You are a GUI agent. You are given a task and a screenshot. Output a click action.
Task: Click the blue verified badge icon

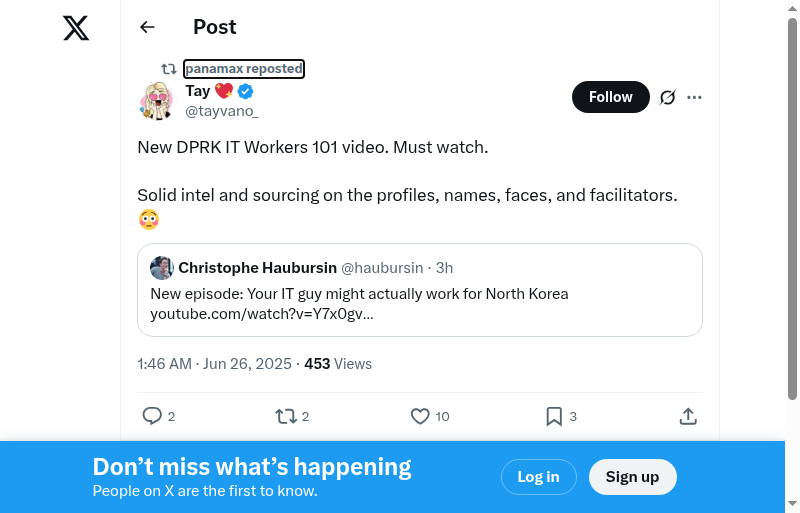(245, 92)
